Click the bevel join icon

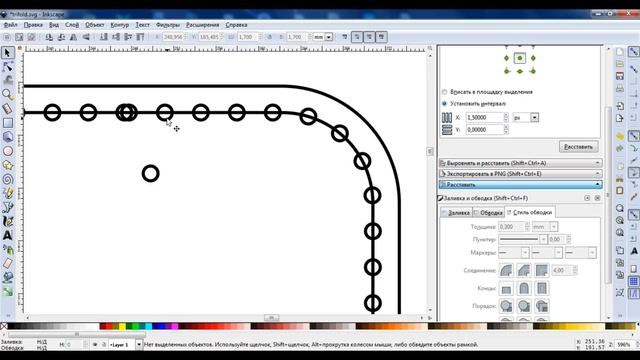[524, 270]
